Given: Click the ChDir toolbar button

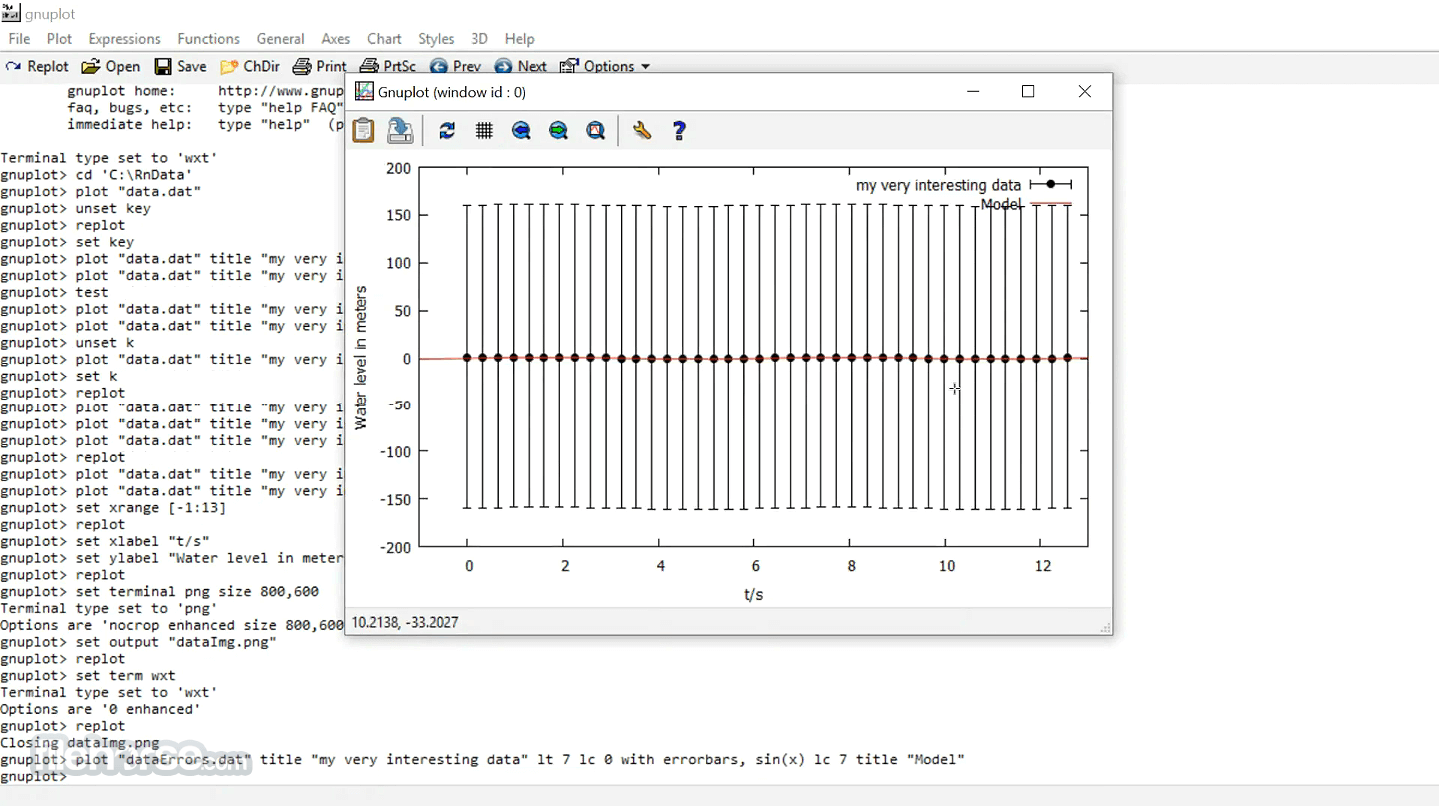Looking at the screenshot, I should click(250, 66).
